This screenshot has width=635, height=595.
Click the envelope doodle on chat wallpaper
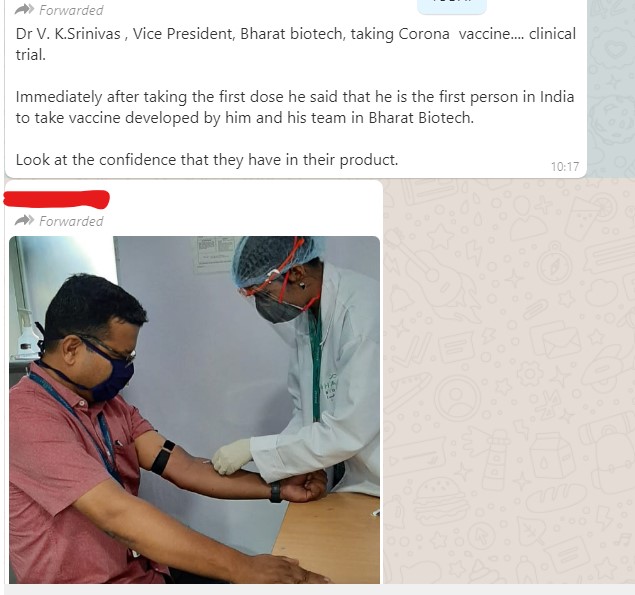[554, 340]
